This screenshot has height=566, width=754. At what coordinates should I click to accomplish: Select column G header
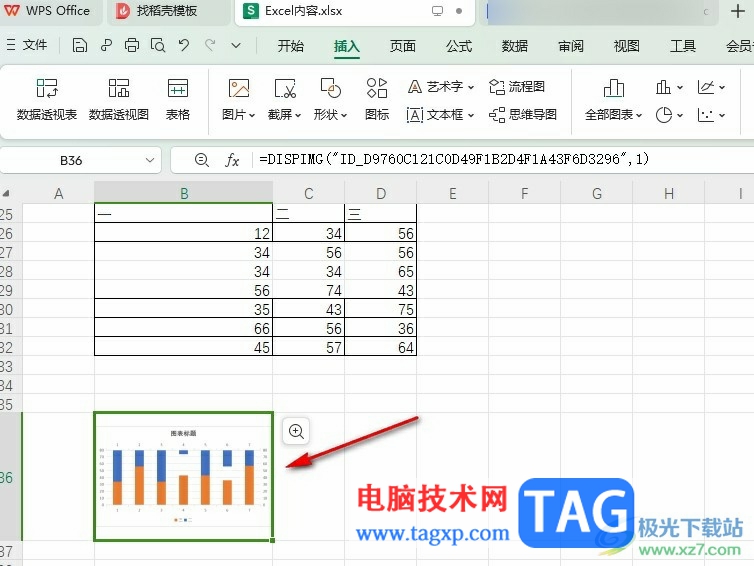point(597,193)
